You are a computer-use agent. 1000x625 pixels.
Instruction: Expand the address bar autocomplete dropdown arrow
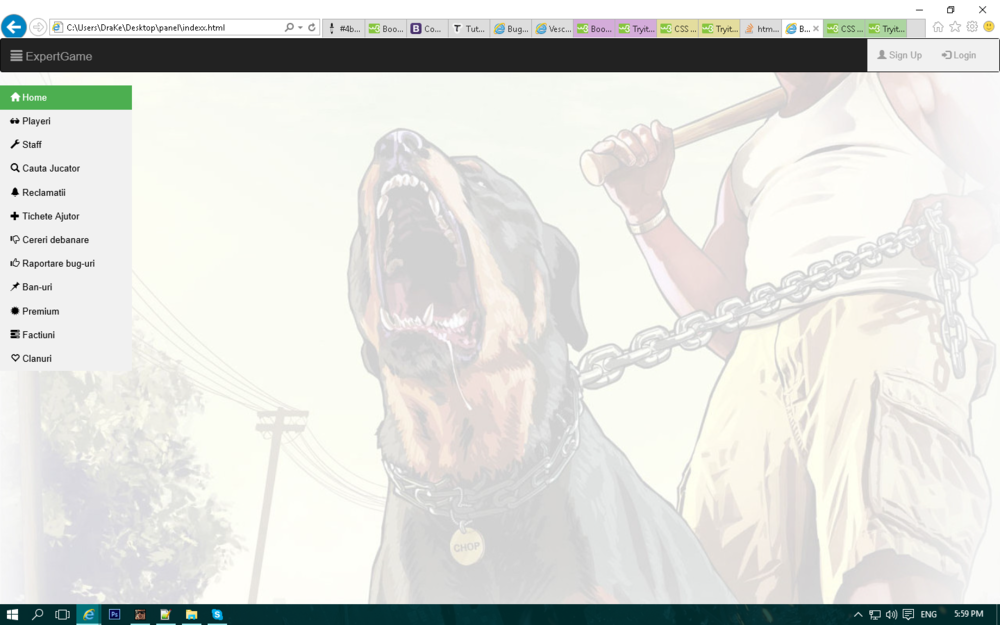tap(300, 27)
